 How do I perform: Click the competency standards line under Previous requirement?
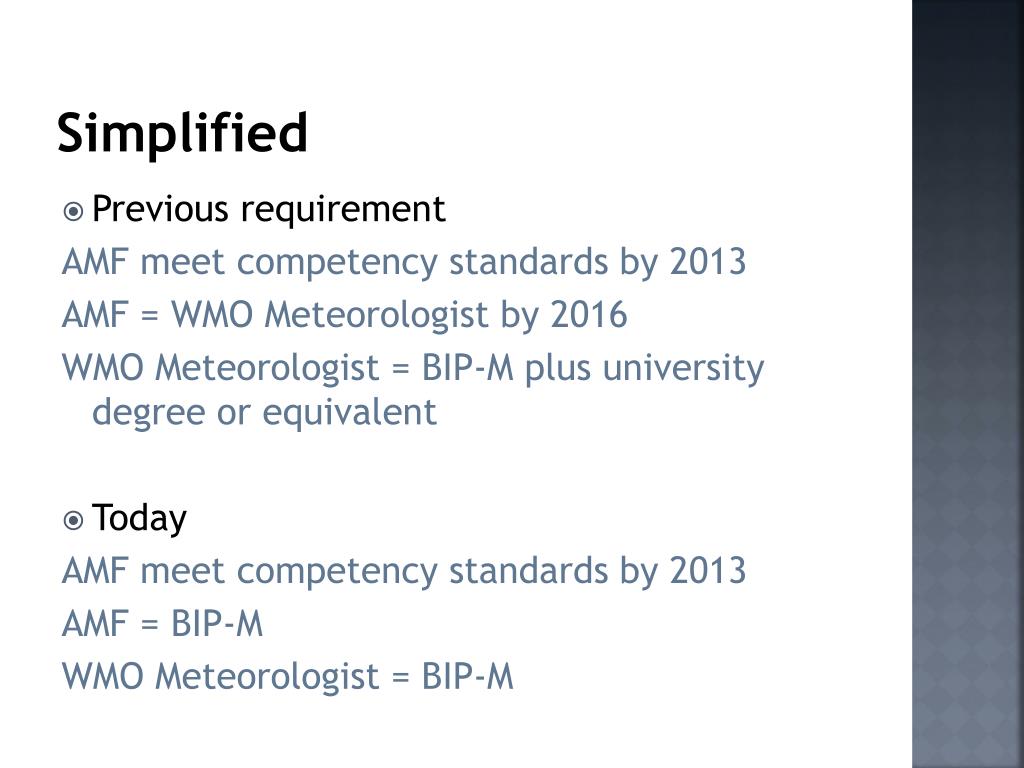coord(404,262)
